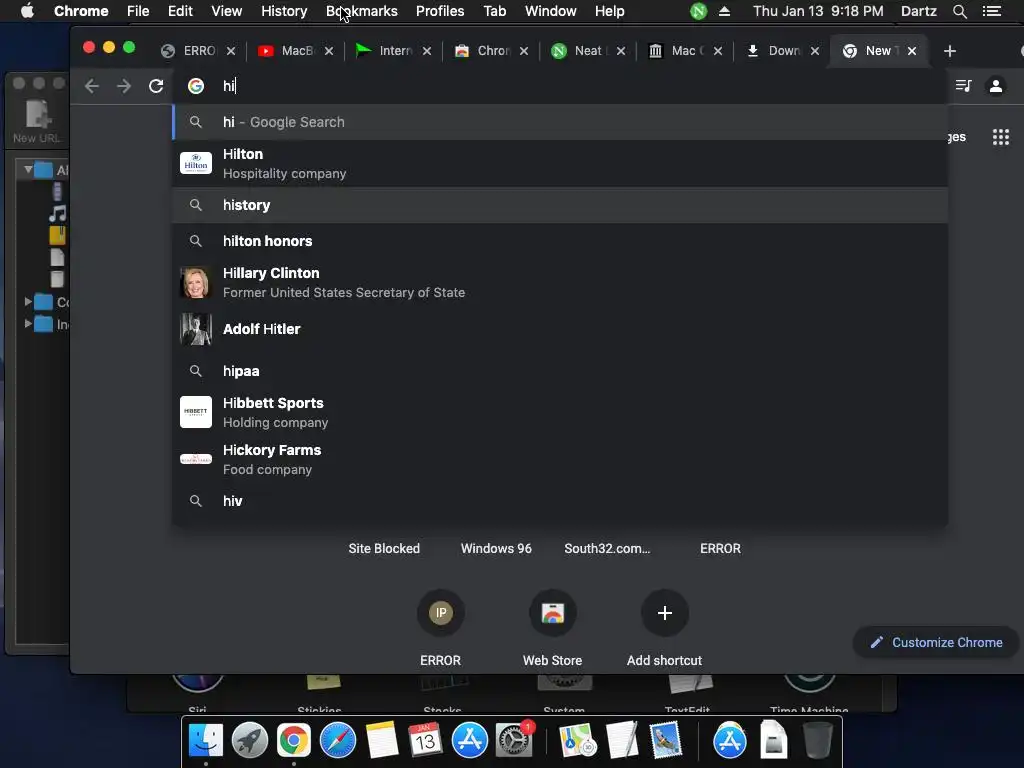The width and height of the screenshot is (1024, 768).
Task: Select 'hi - Google Search' suggestion
Action: click(560, 122)
